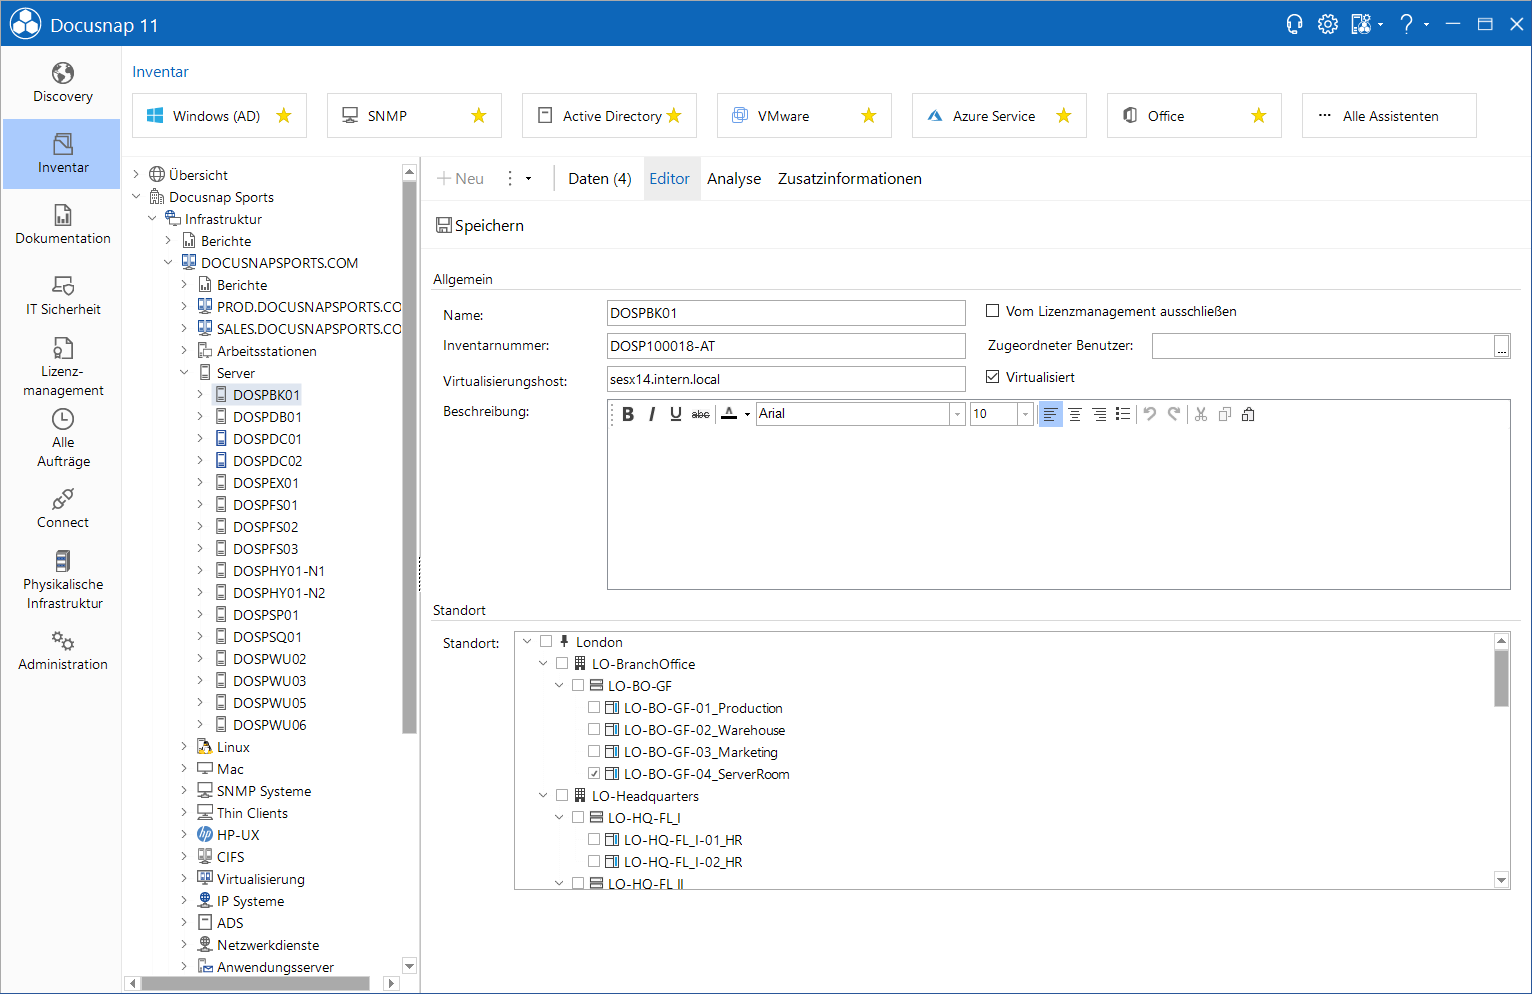Open the more options dropdown beside Neu
This screenshot has height=994, width=1532.
click(x=518, y=179)
